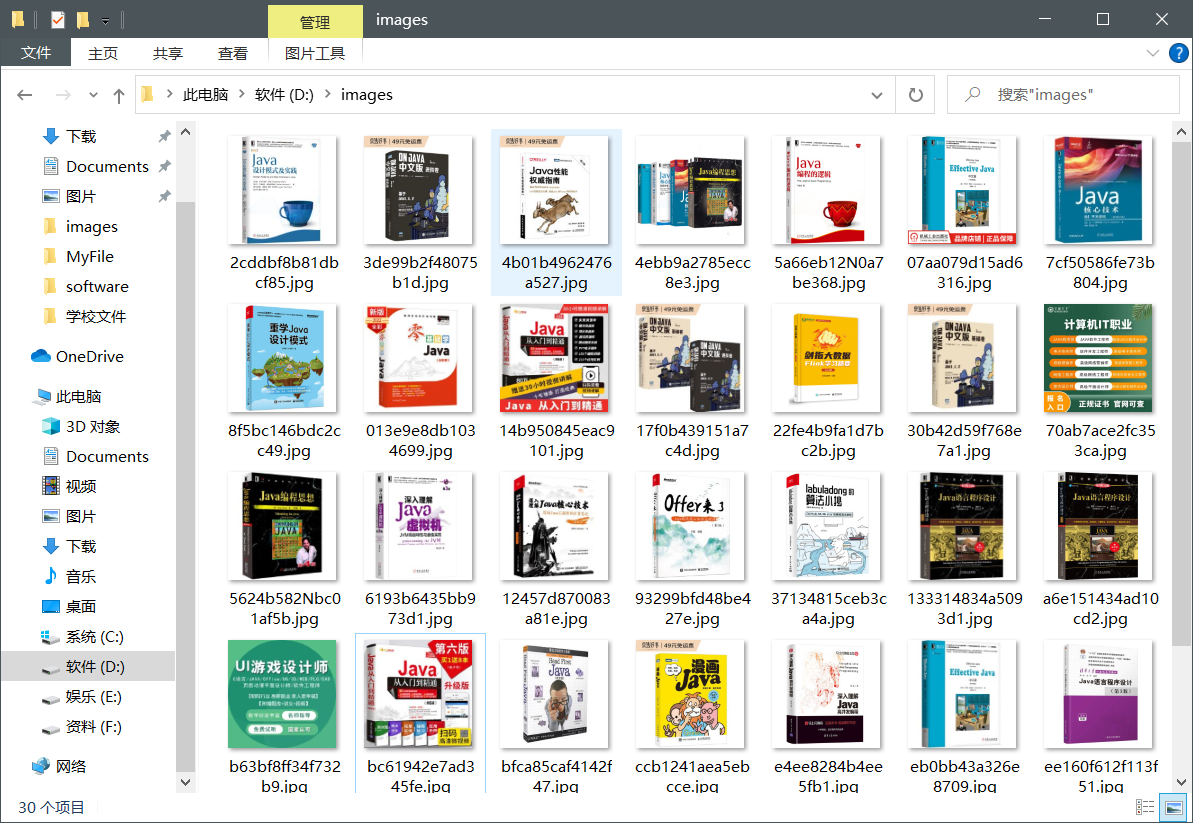Screen dimensions: 1193x823
Task: Open 音乐 in navigation pane
Action: [69, 577]
